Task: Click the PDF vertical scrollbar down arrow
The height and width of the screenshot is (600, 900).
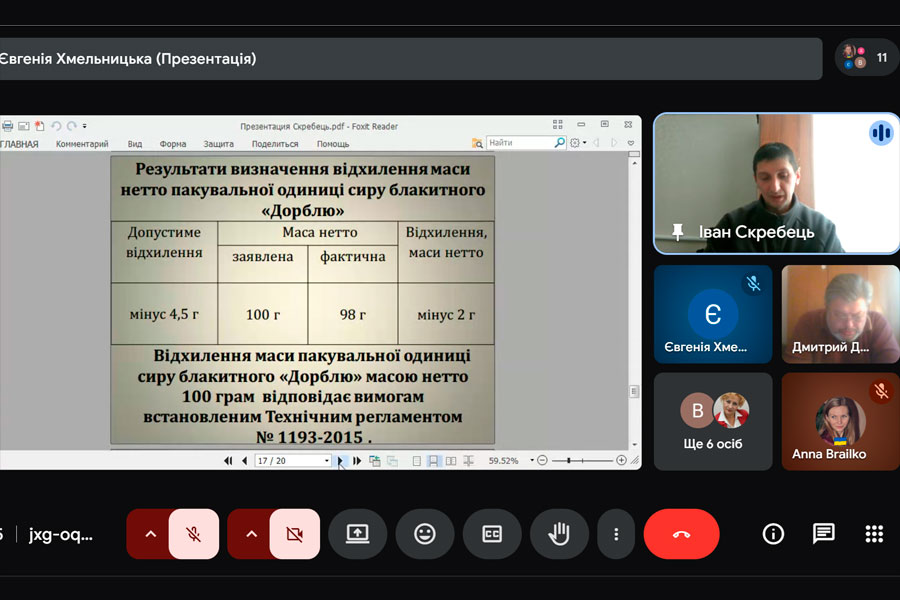Action: [x=634, y=444]
